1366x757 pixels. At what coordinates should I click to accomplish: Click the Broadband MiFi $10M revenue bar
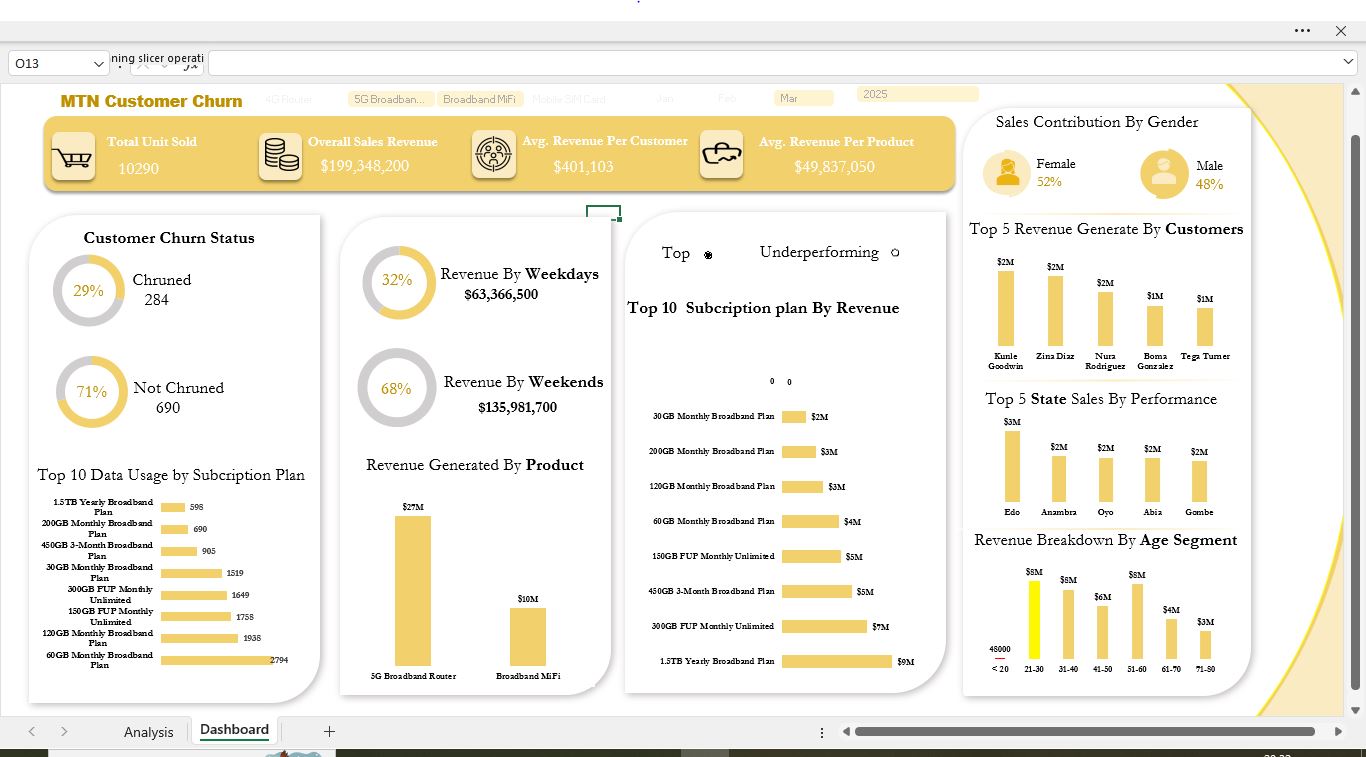point(528,637)
